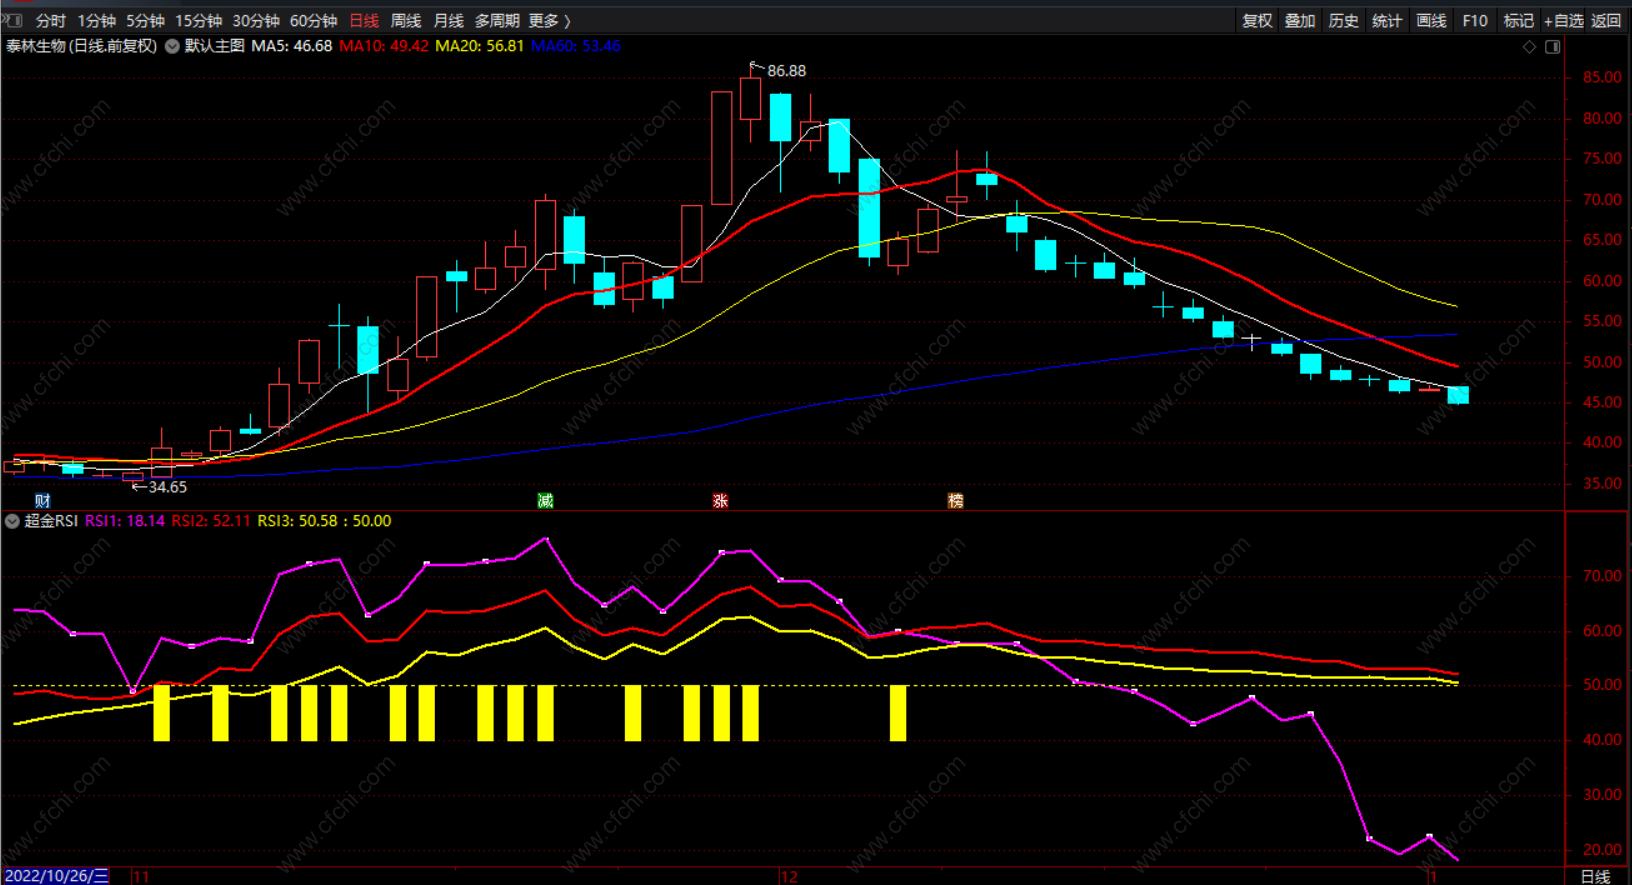1632x885 pixels.
Task: Click the MA5: 46.68 label
Action: click(292, 46)
